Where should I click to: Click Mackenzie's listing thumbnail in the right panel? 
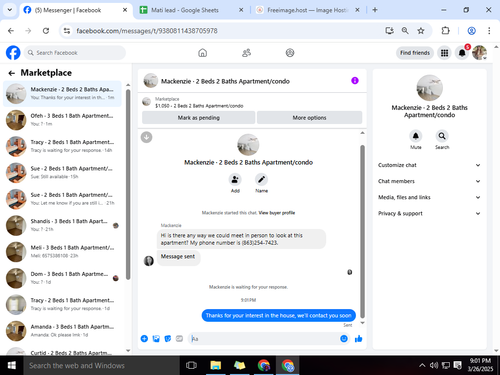[x=429, y=88]
